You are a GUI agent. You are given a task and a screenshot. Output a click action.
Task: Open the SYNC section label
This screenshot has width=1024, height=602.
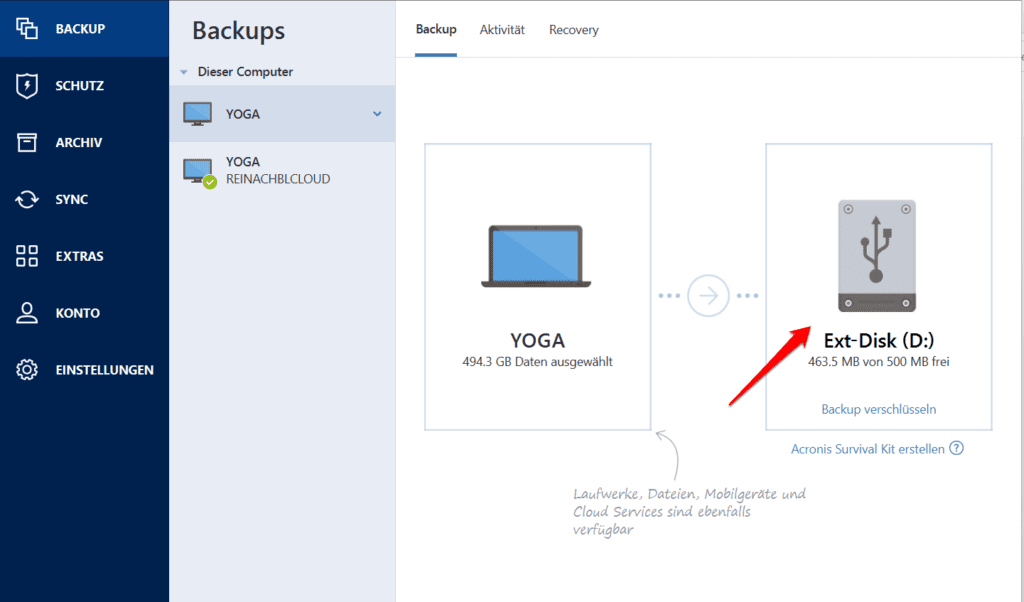[72, 199]
